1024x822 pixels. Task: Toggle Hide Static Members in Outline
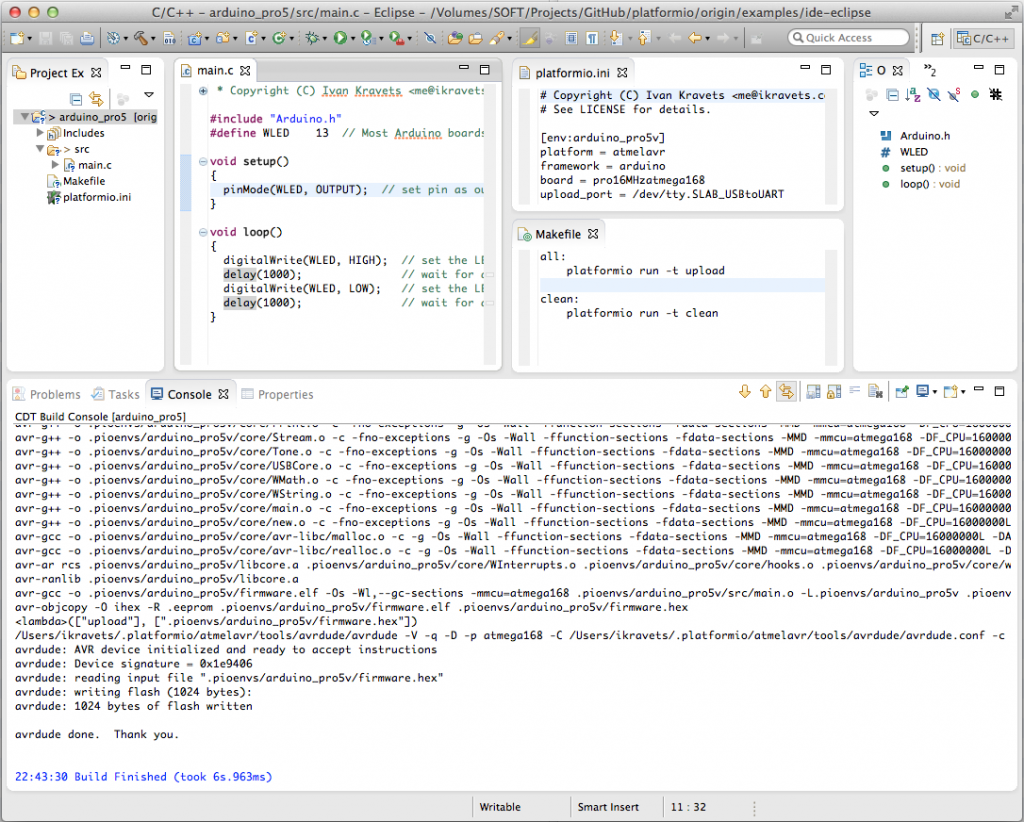click(954, 95)
